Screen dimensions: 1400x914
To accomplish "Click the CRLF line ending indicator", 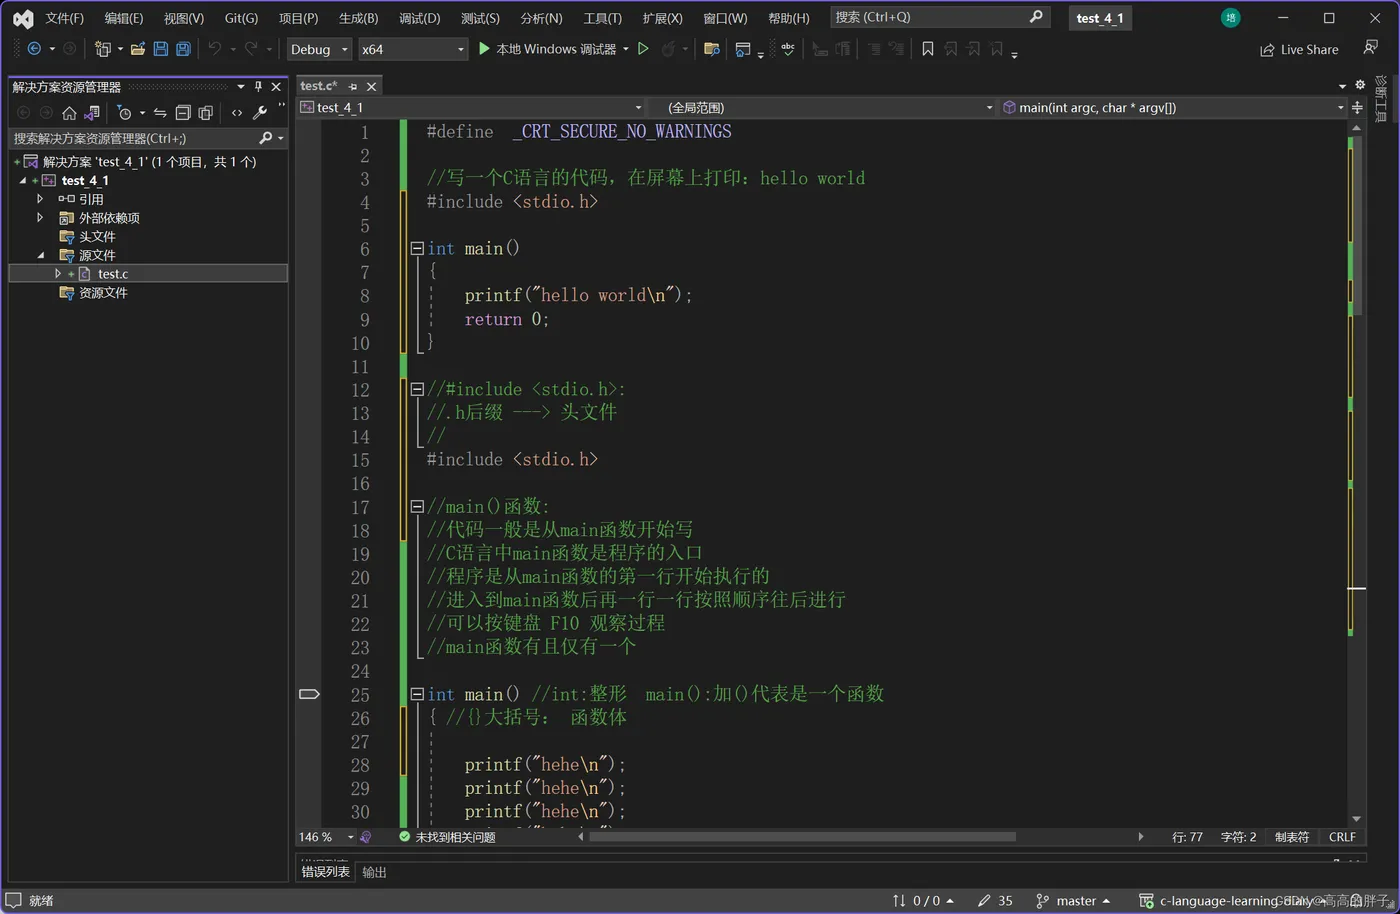I will [1342, 837].
